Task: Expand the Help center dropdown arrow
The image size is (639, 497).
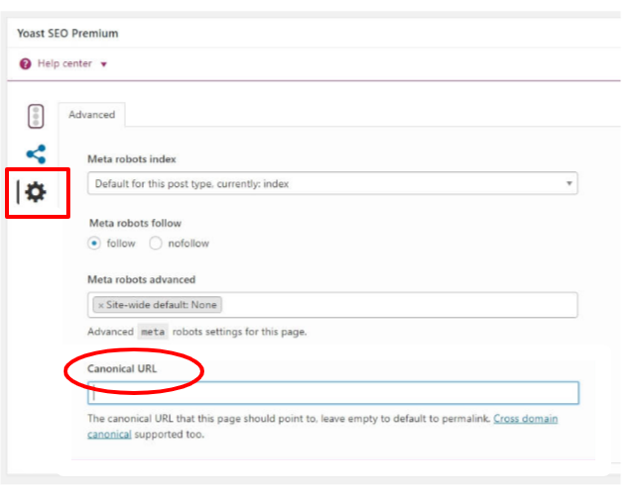Action: click(x=104, y=65)
